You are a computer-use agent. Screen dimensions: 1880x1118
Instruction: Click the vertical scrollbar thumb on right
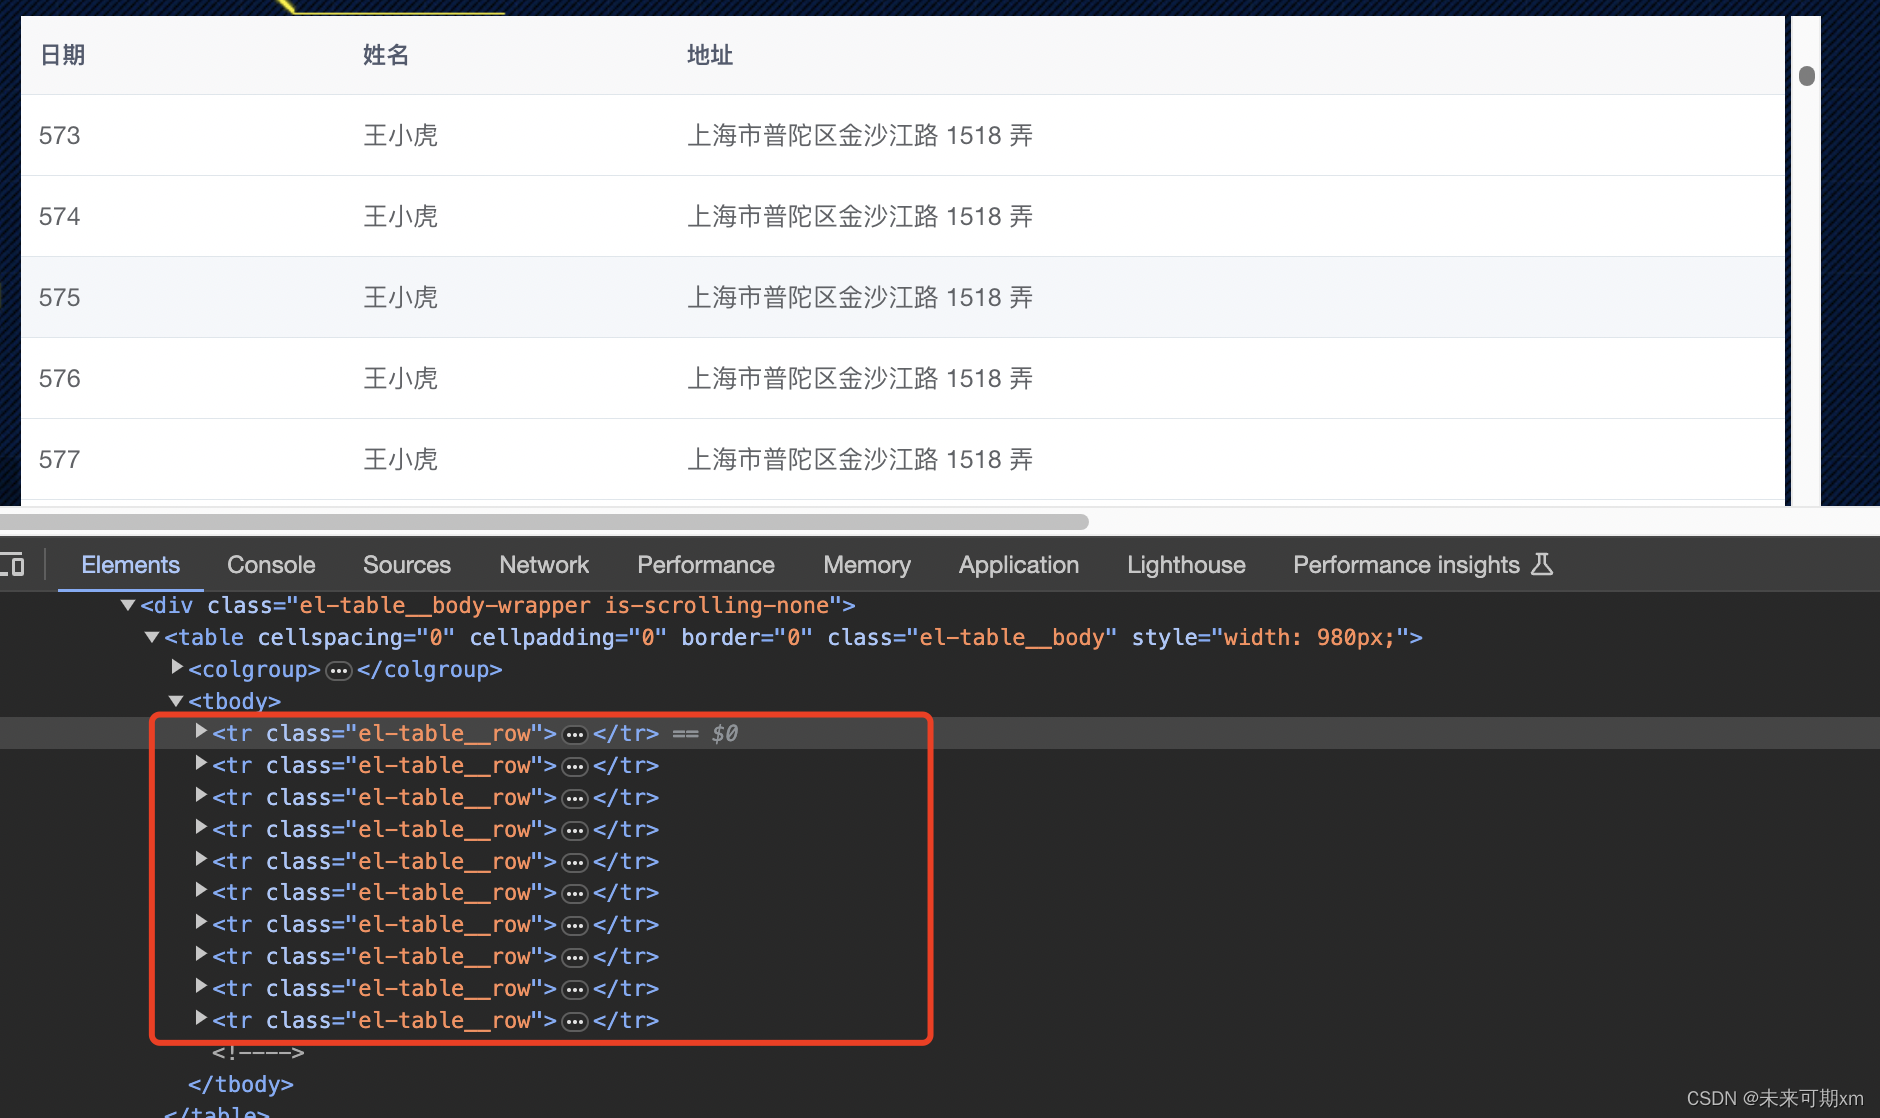tap(1806, 75)
